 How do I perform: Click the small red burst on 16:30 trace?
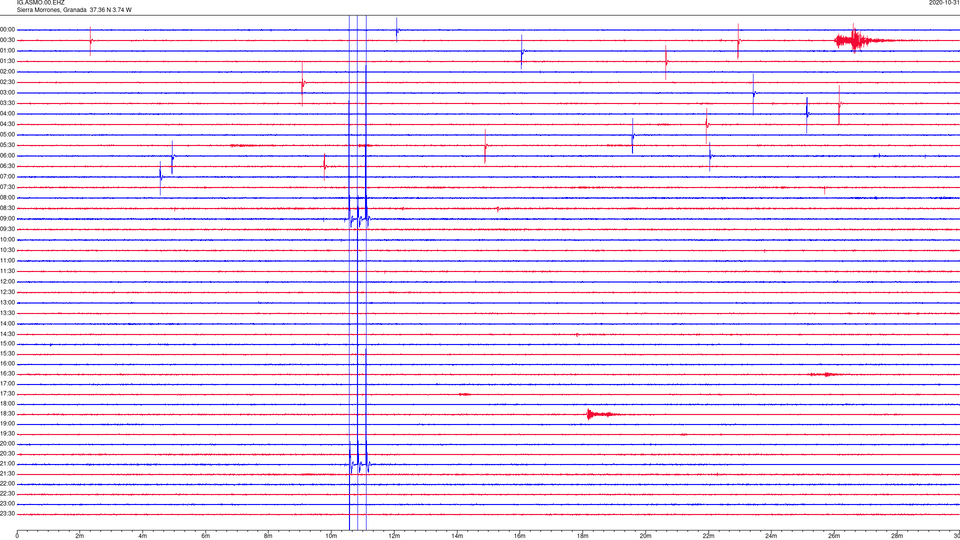click(825, 374)
